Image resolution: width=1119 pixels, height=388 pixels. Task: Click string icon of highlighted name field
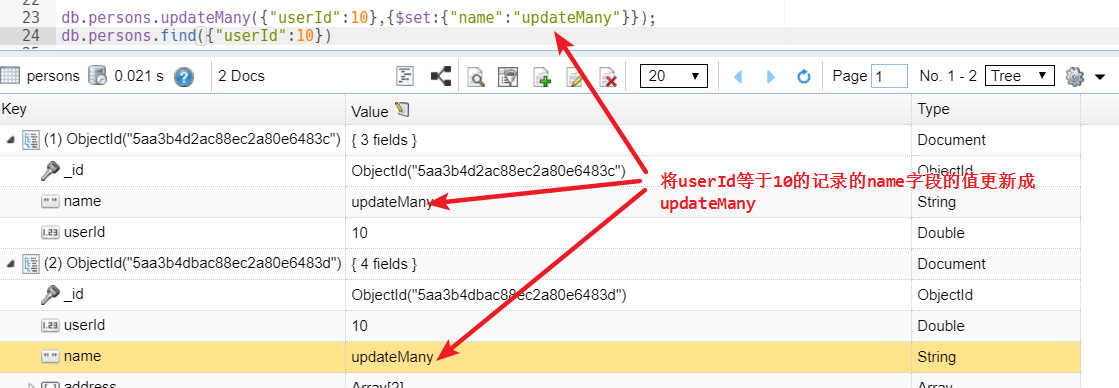tap(50, 357)
